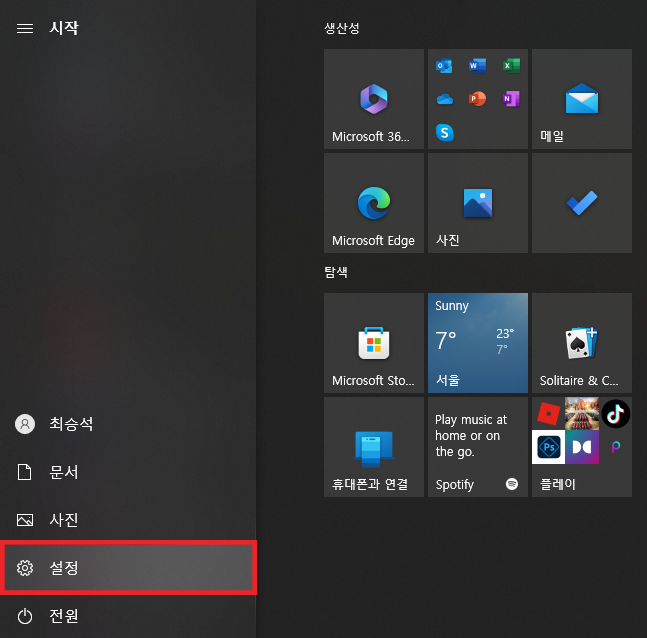Open the 플레이 games folder tile
The image size is (647, 638).
coord(581,484)
